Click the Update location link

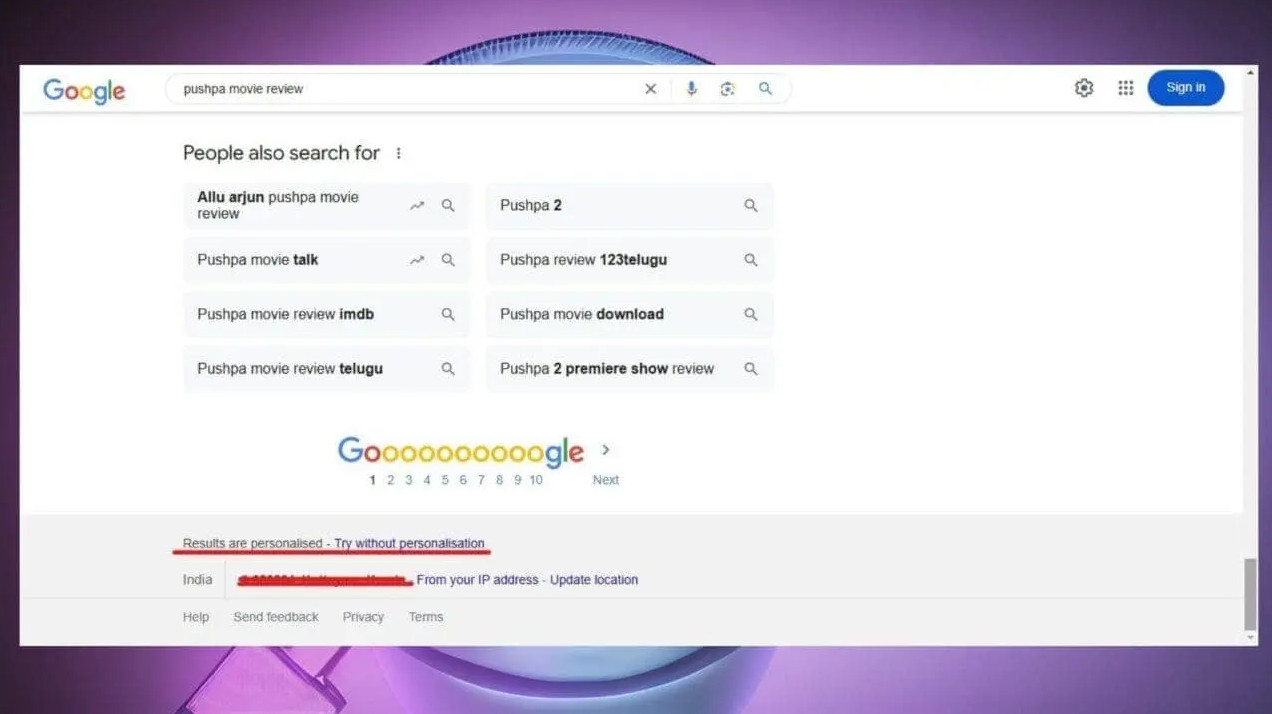coord(594,580)
